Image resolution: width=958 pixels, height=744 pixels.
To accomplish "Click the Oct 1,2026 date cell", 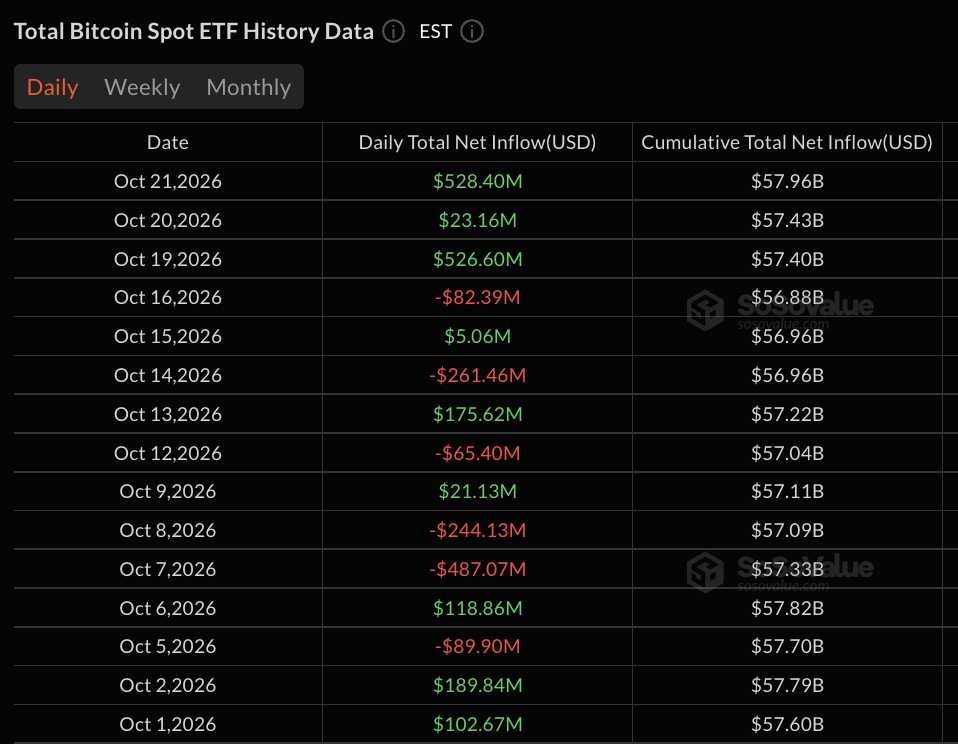I will [x=168, y=724].
